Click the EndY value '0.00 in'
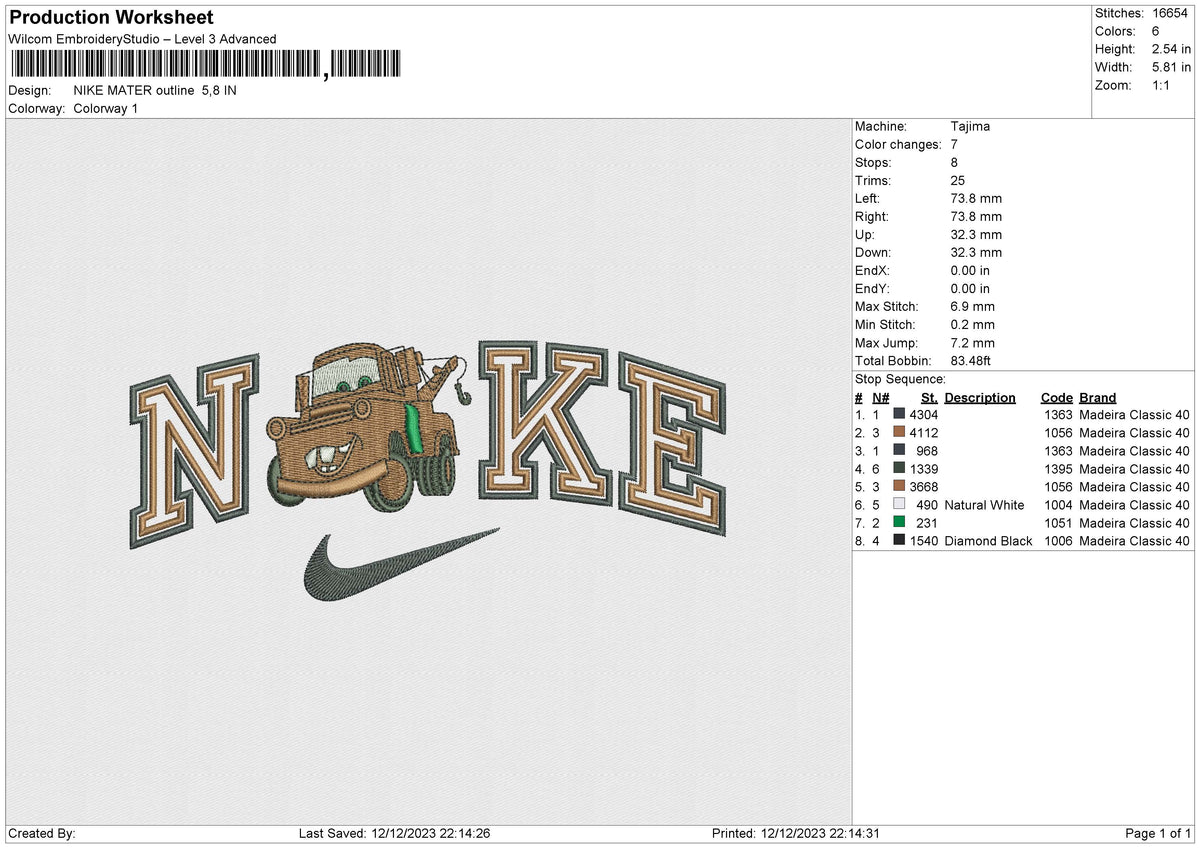The width and height of the screenshot is (1200, 848). pos(971,289)
